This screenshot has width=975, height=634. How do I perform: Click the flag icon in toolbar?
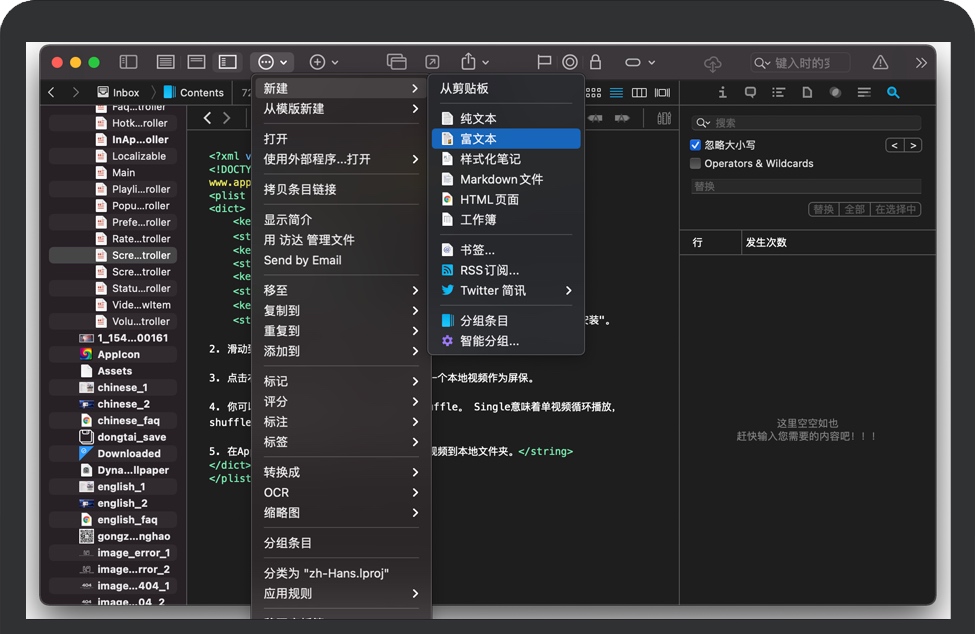544,62
